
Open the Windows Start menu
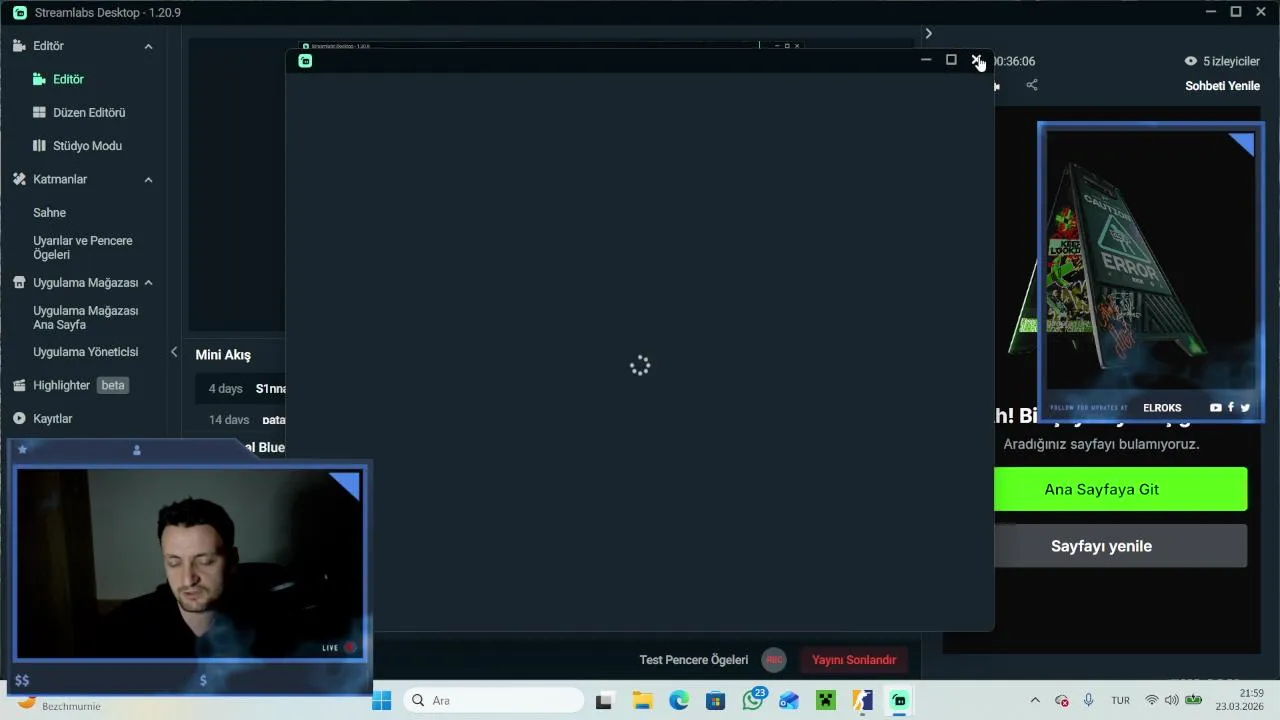click(x=382, y=701)
